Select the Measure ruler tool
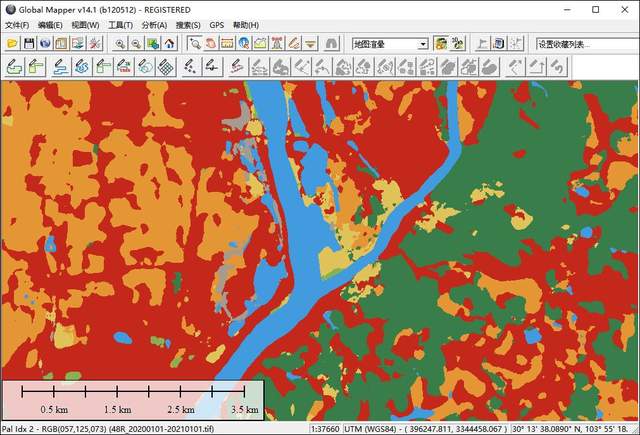Image resolution: width=640 pixels, height=435 pixels. coord(227,44)
